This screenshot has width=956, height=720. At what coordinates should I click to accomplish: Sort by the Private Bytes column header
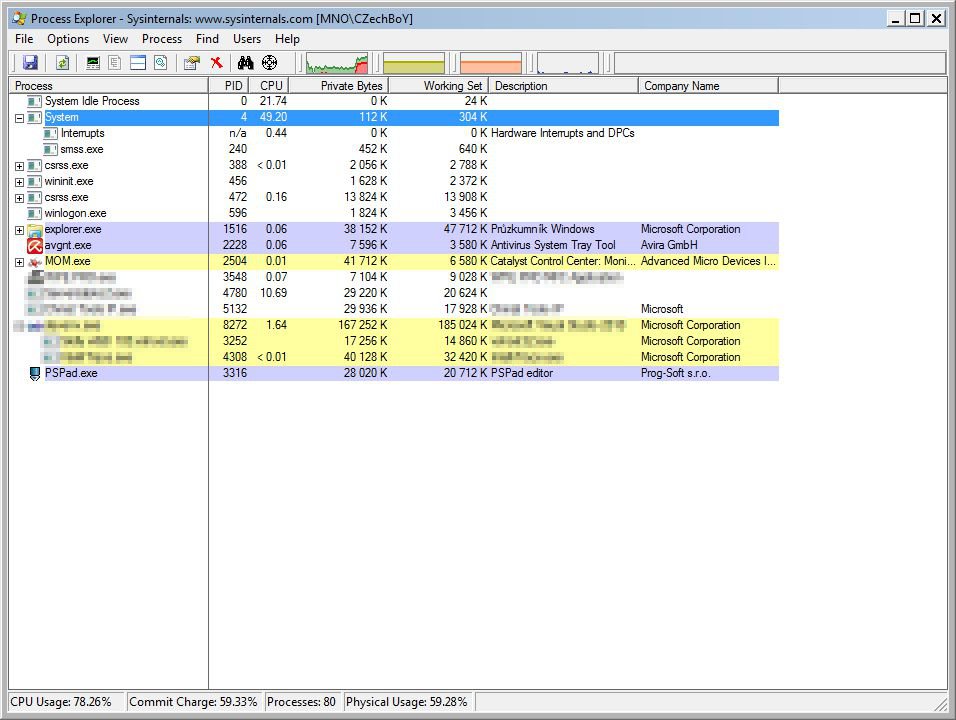point(338,85)
